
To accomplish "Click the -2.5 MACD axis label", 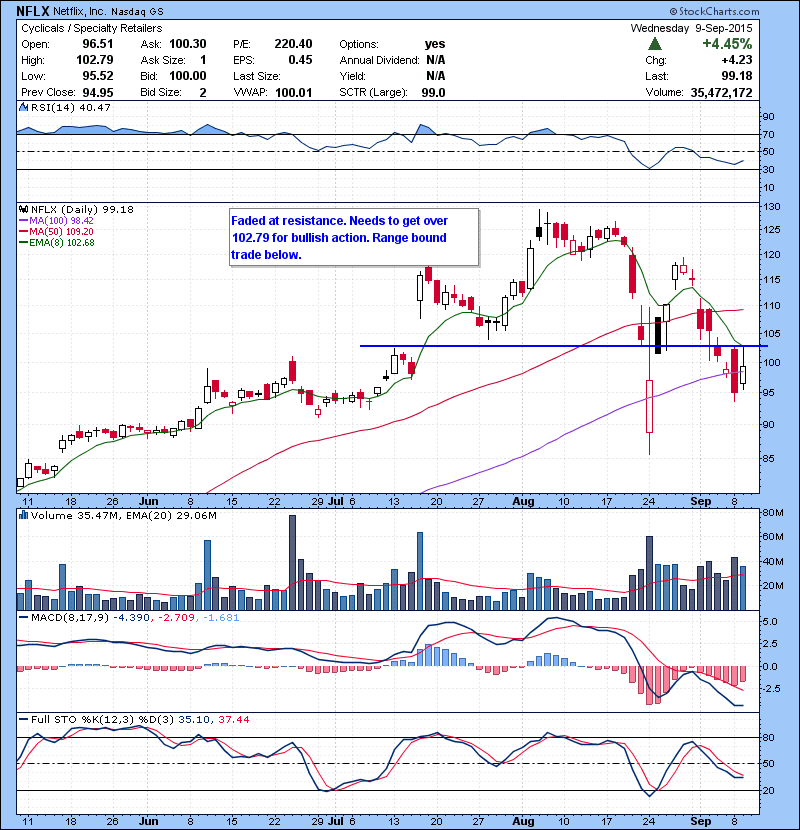I will click(770, 689).
